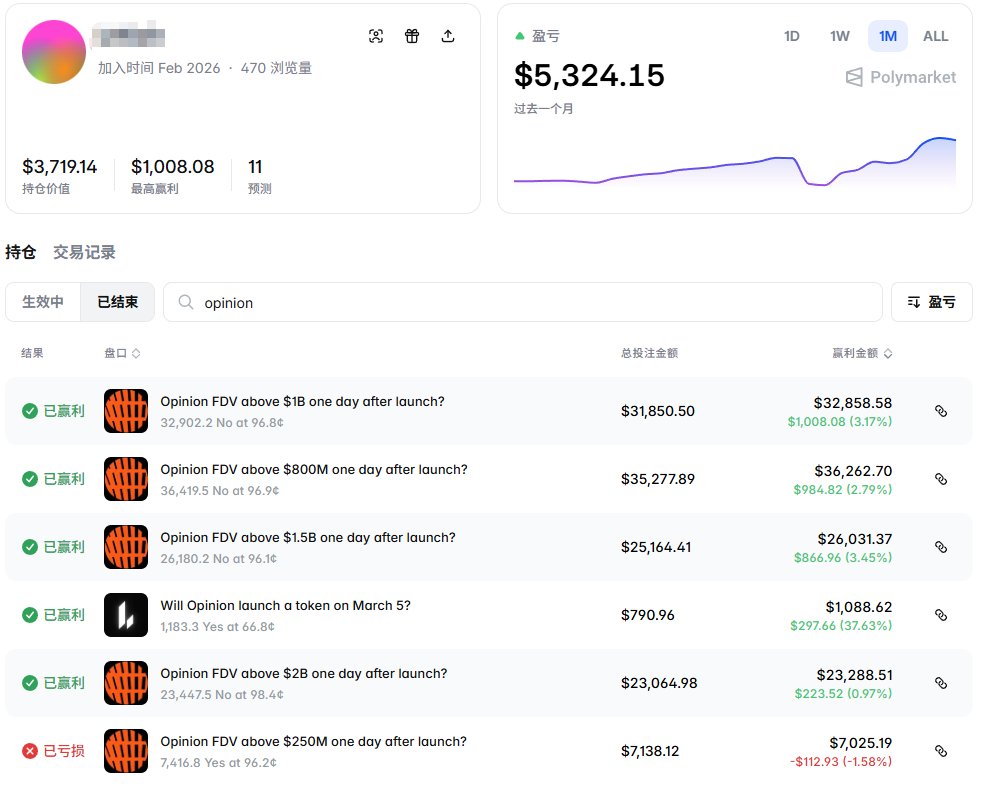Image resolution: width=981 pixels, height=789 pixels.
Task: Click loss value -$112.93 (-1.58%)
Action: 841,761
